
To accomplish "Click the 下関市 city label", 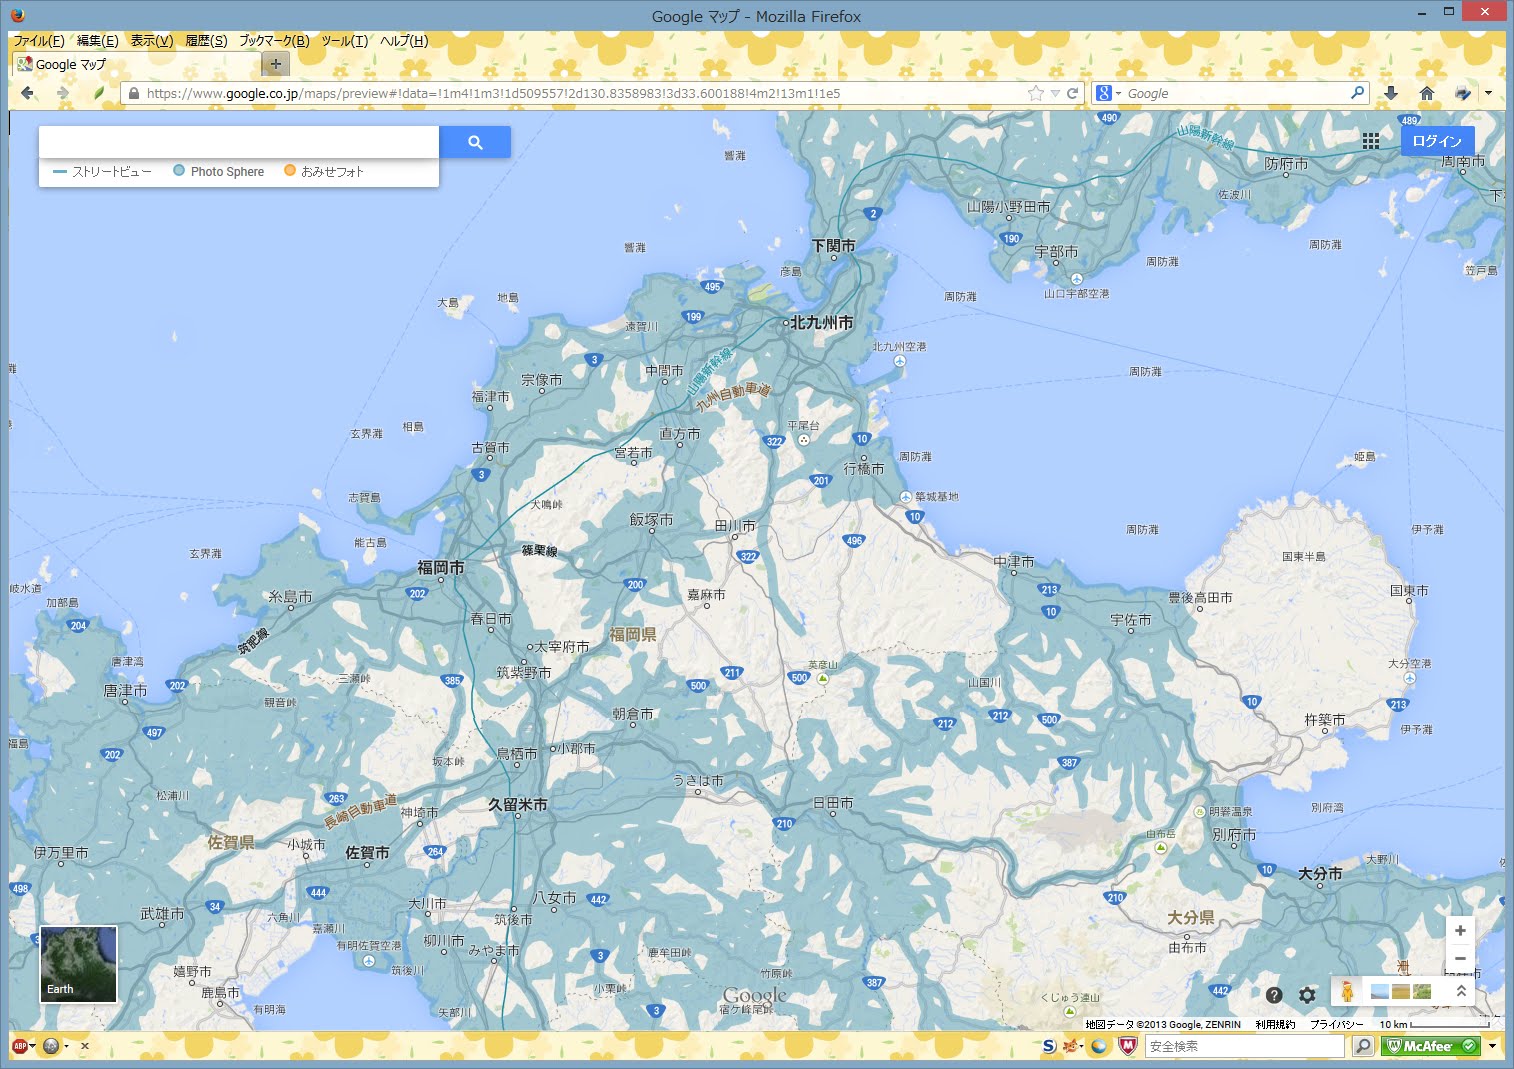I will tap(833, 245).
